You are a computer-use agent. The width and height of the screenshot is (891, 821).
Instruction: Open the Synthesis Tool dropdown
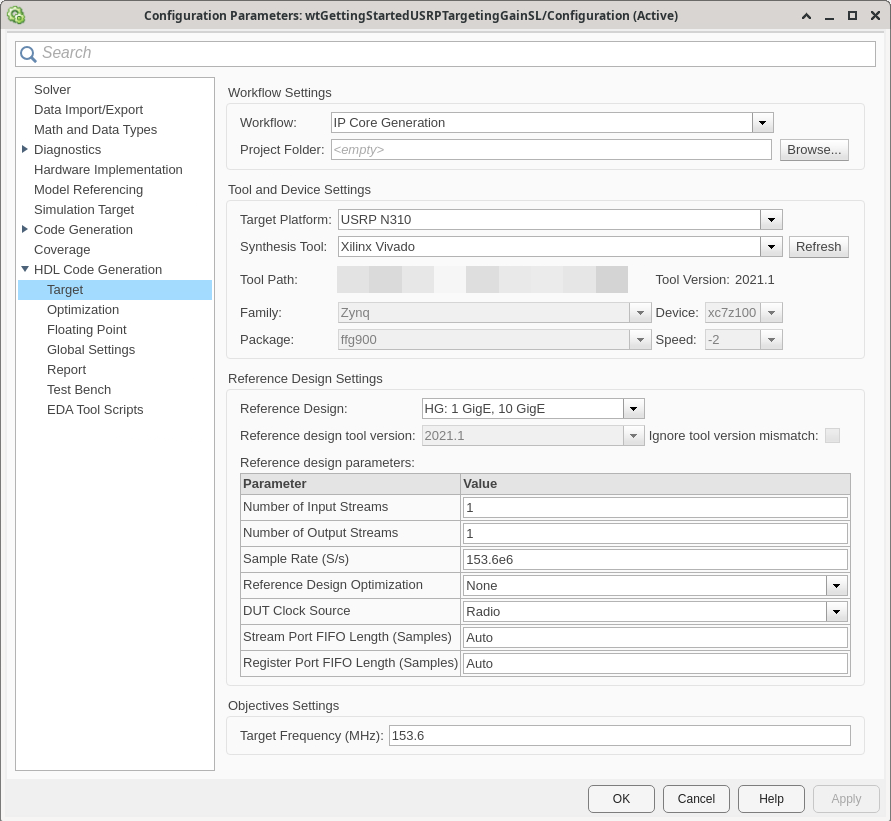(x=771, y=246)
